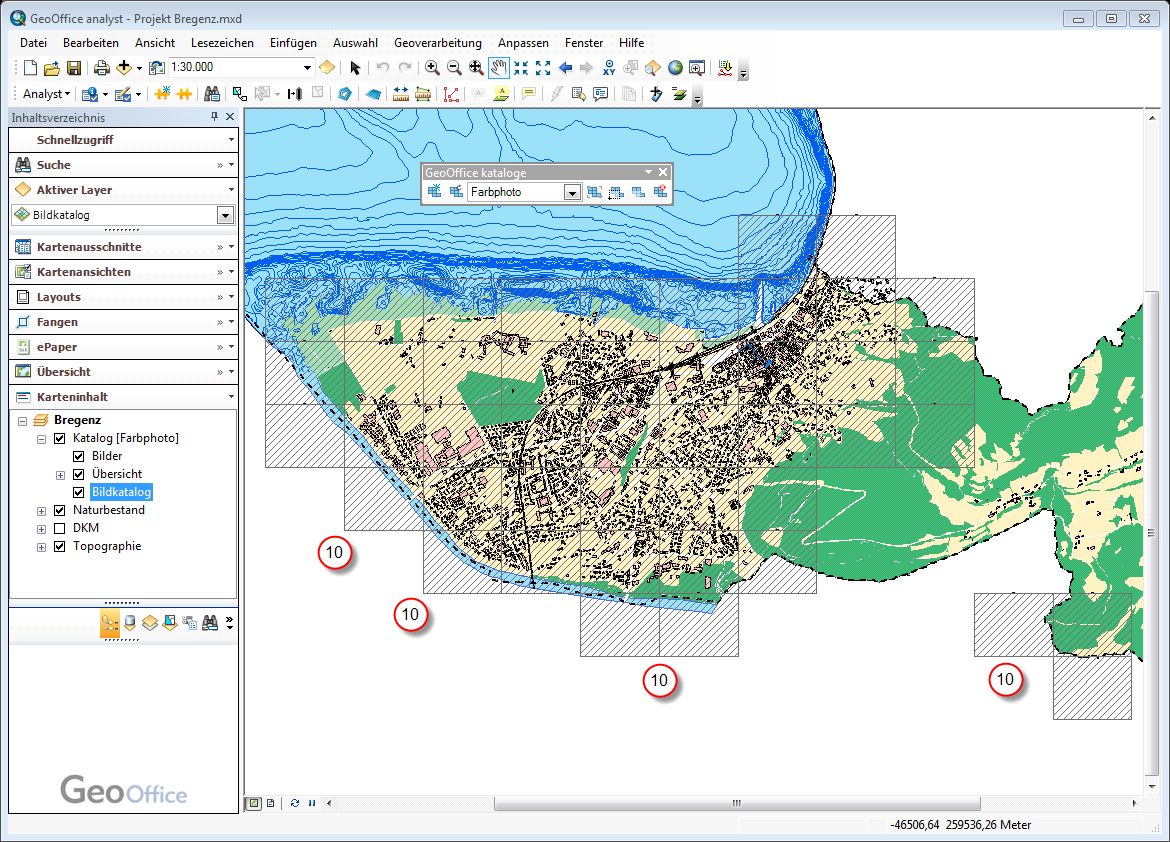
Task: Open the Kartenausschnitte panel section
Action: coord(89,247)
